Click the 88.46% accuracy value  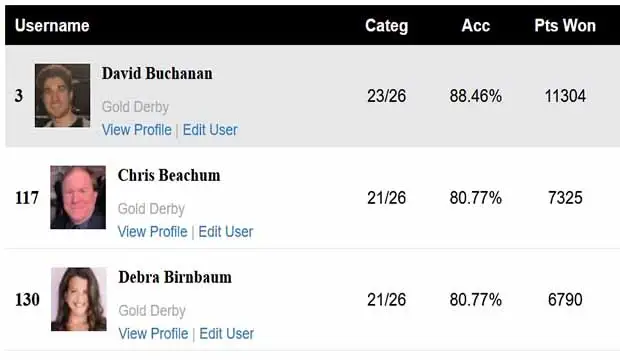pyautogui.click(x=476, y=96)
